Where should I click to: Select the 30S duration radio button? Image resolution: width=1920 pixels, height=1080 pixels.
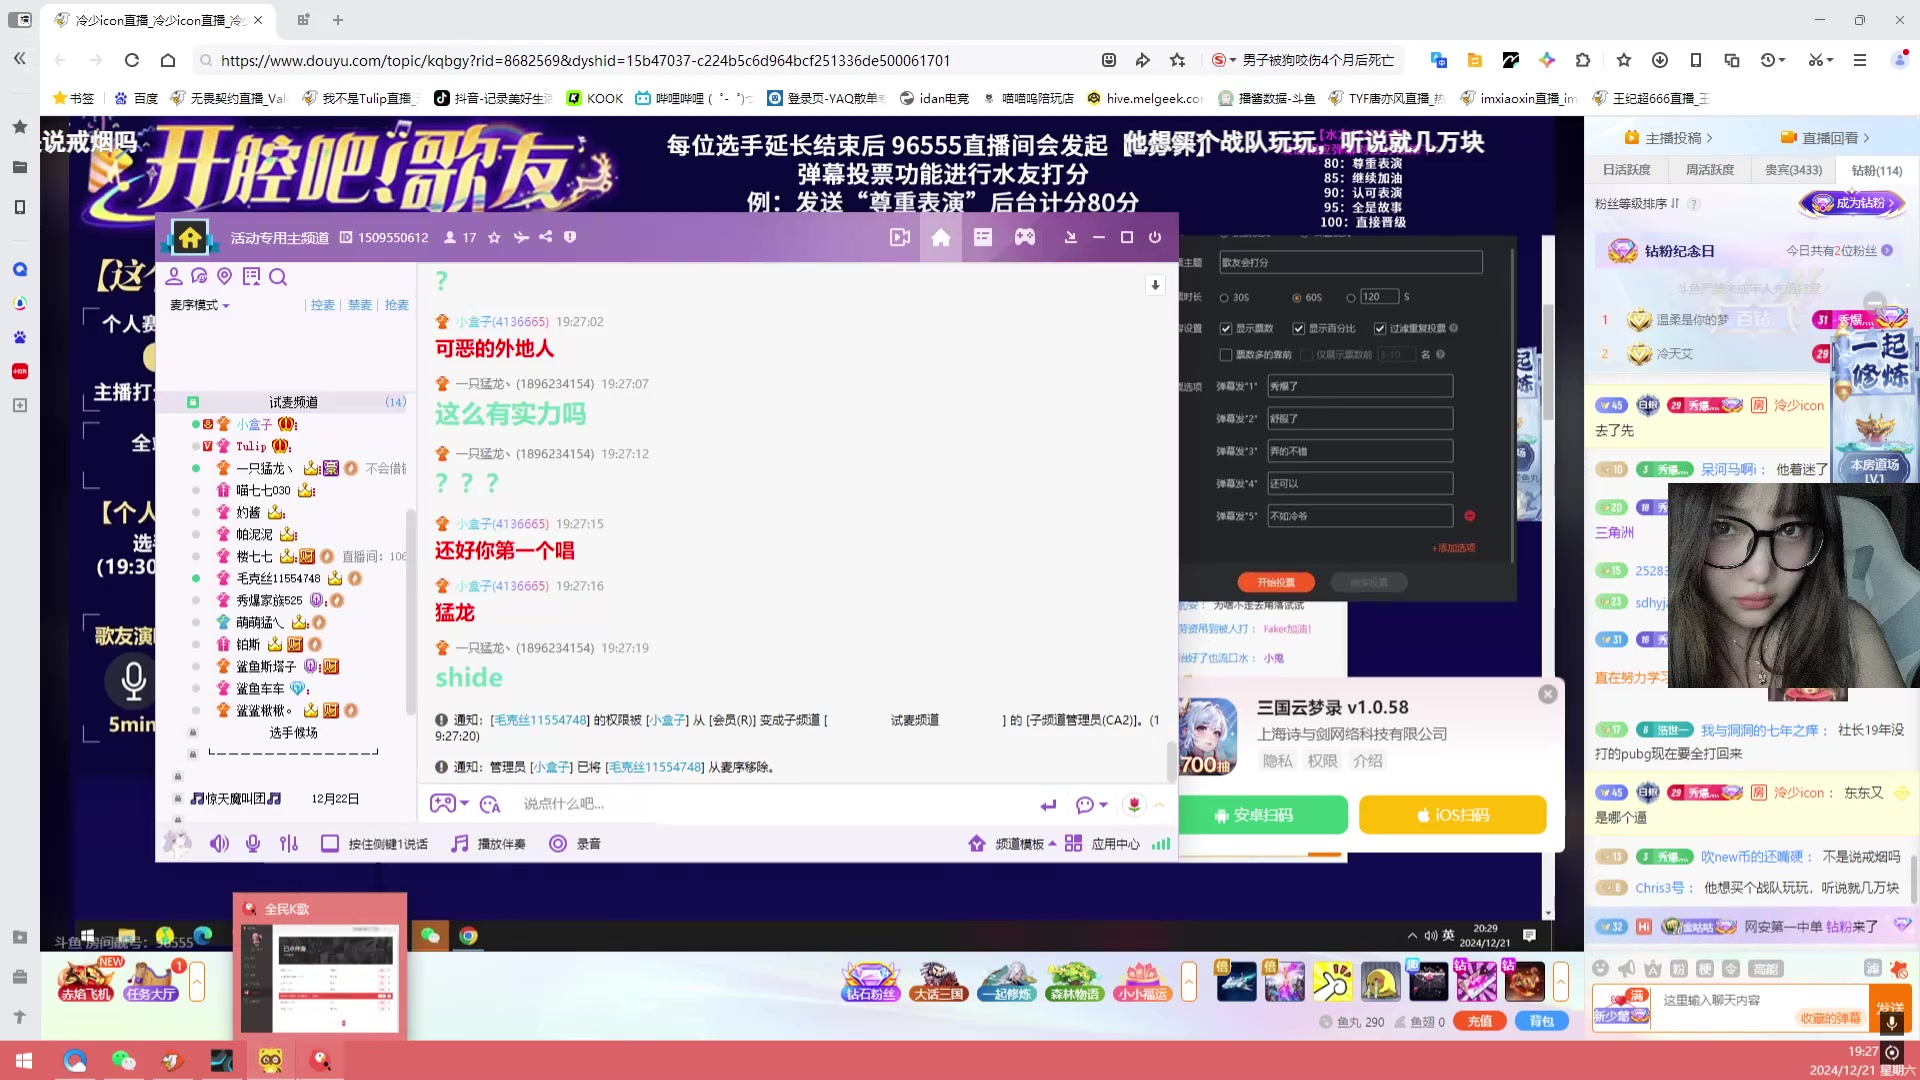pyautogui.click(x=1224, y=298)
